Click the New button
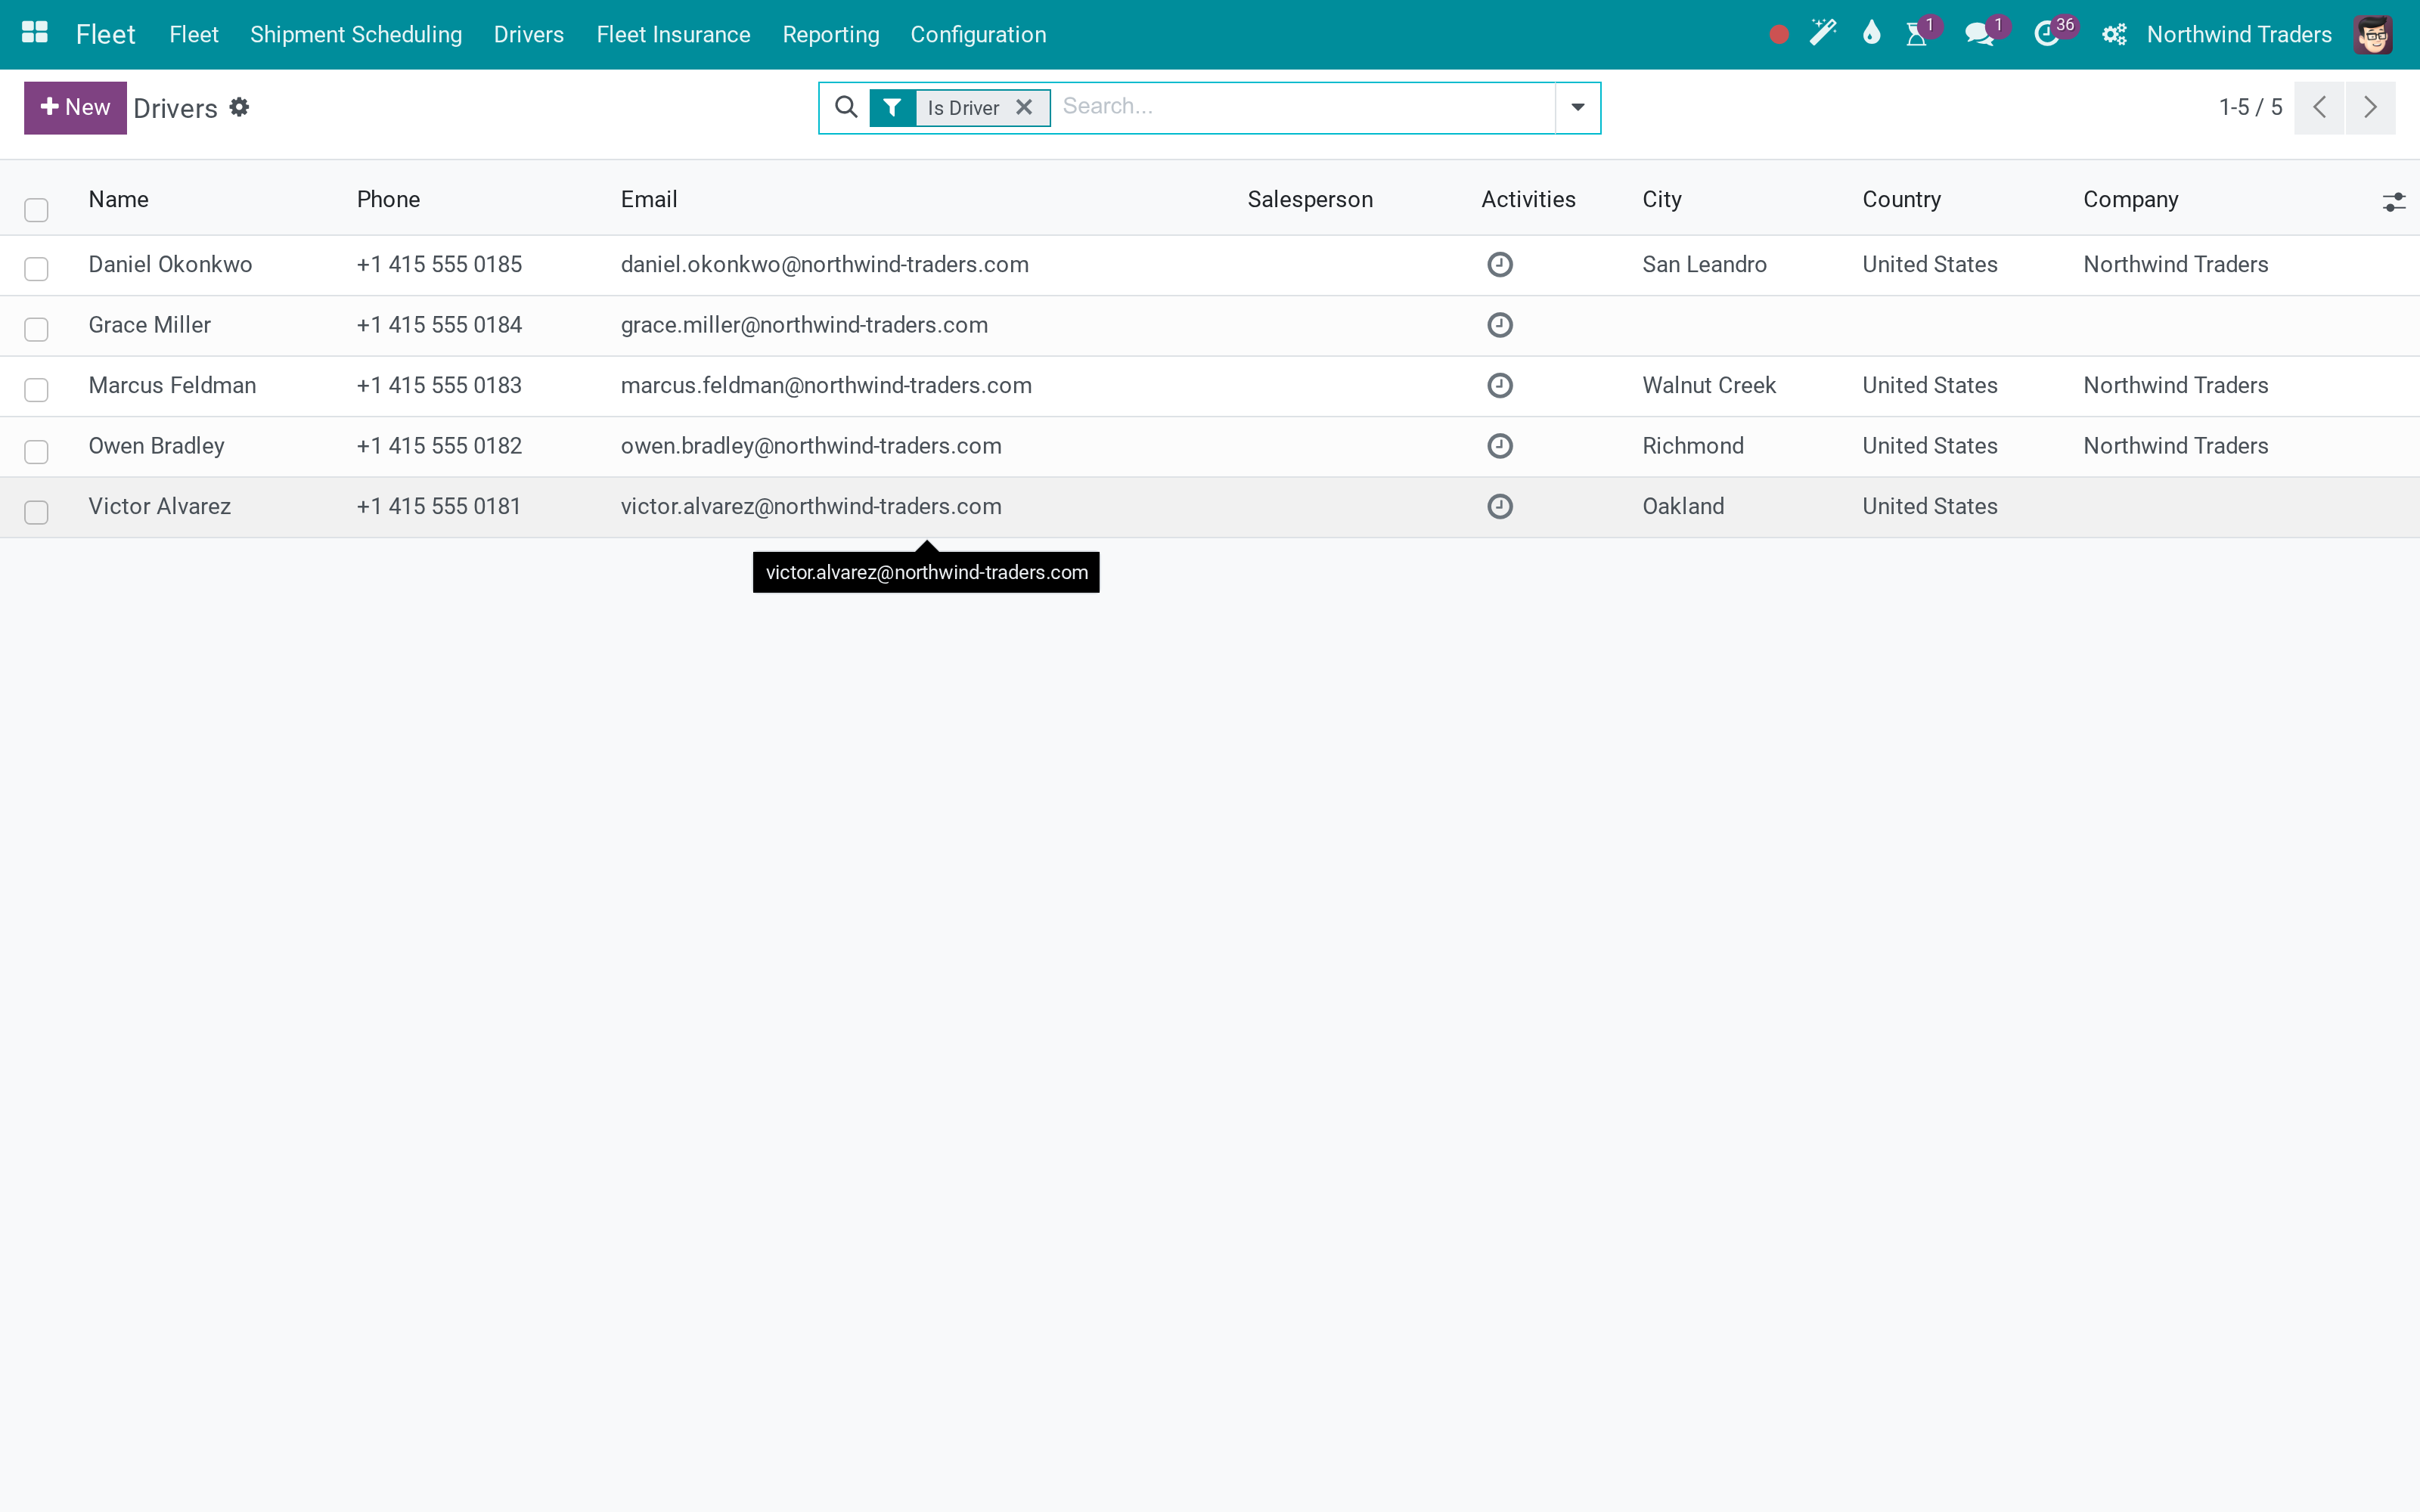Screen dimensions: 2420x1512 coord(75,107)
